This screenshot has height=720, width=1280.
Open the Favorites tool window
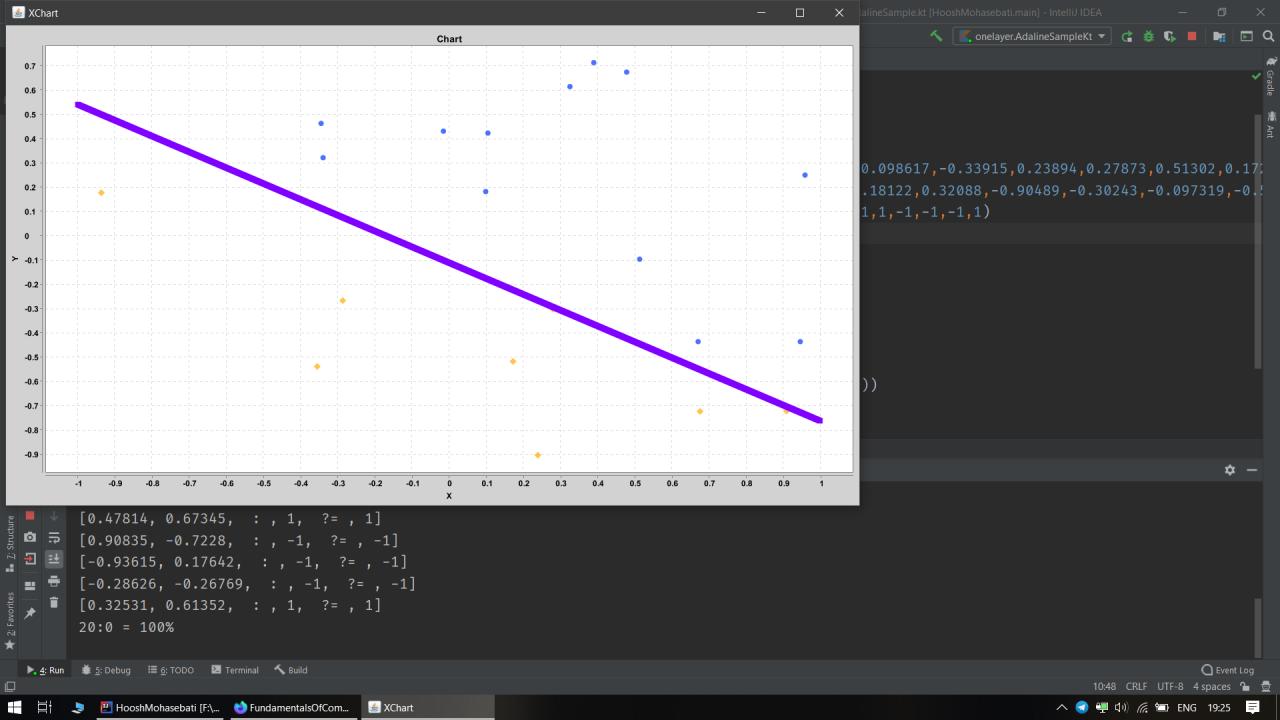pos(10,621)
